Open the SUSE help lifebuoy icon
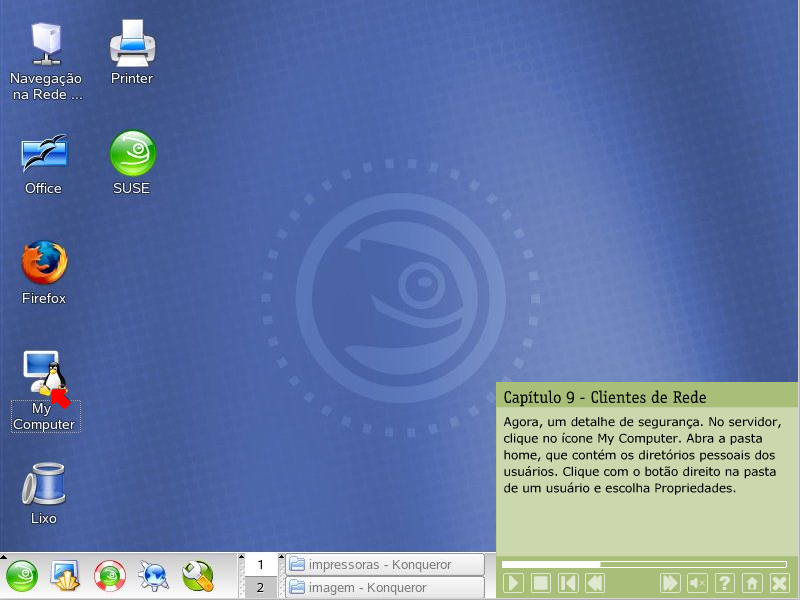The height and width of the screenshot is (600, 800). click(109, 576)
